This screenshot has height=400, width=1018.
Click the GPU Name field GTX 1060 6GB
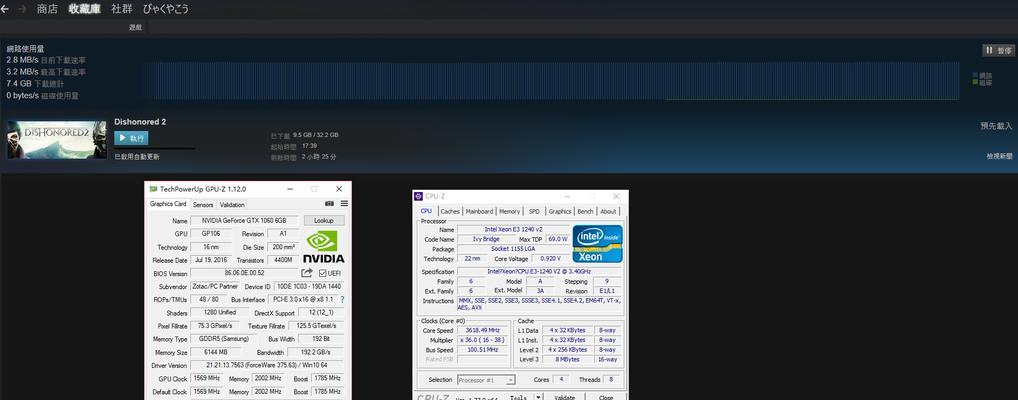click(x=245, y=221)
